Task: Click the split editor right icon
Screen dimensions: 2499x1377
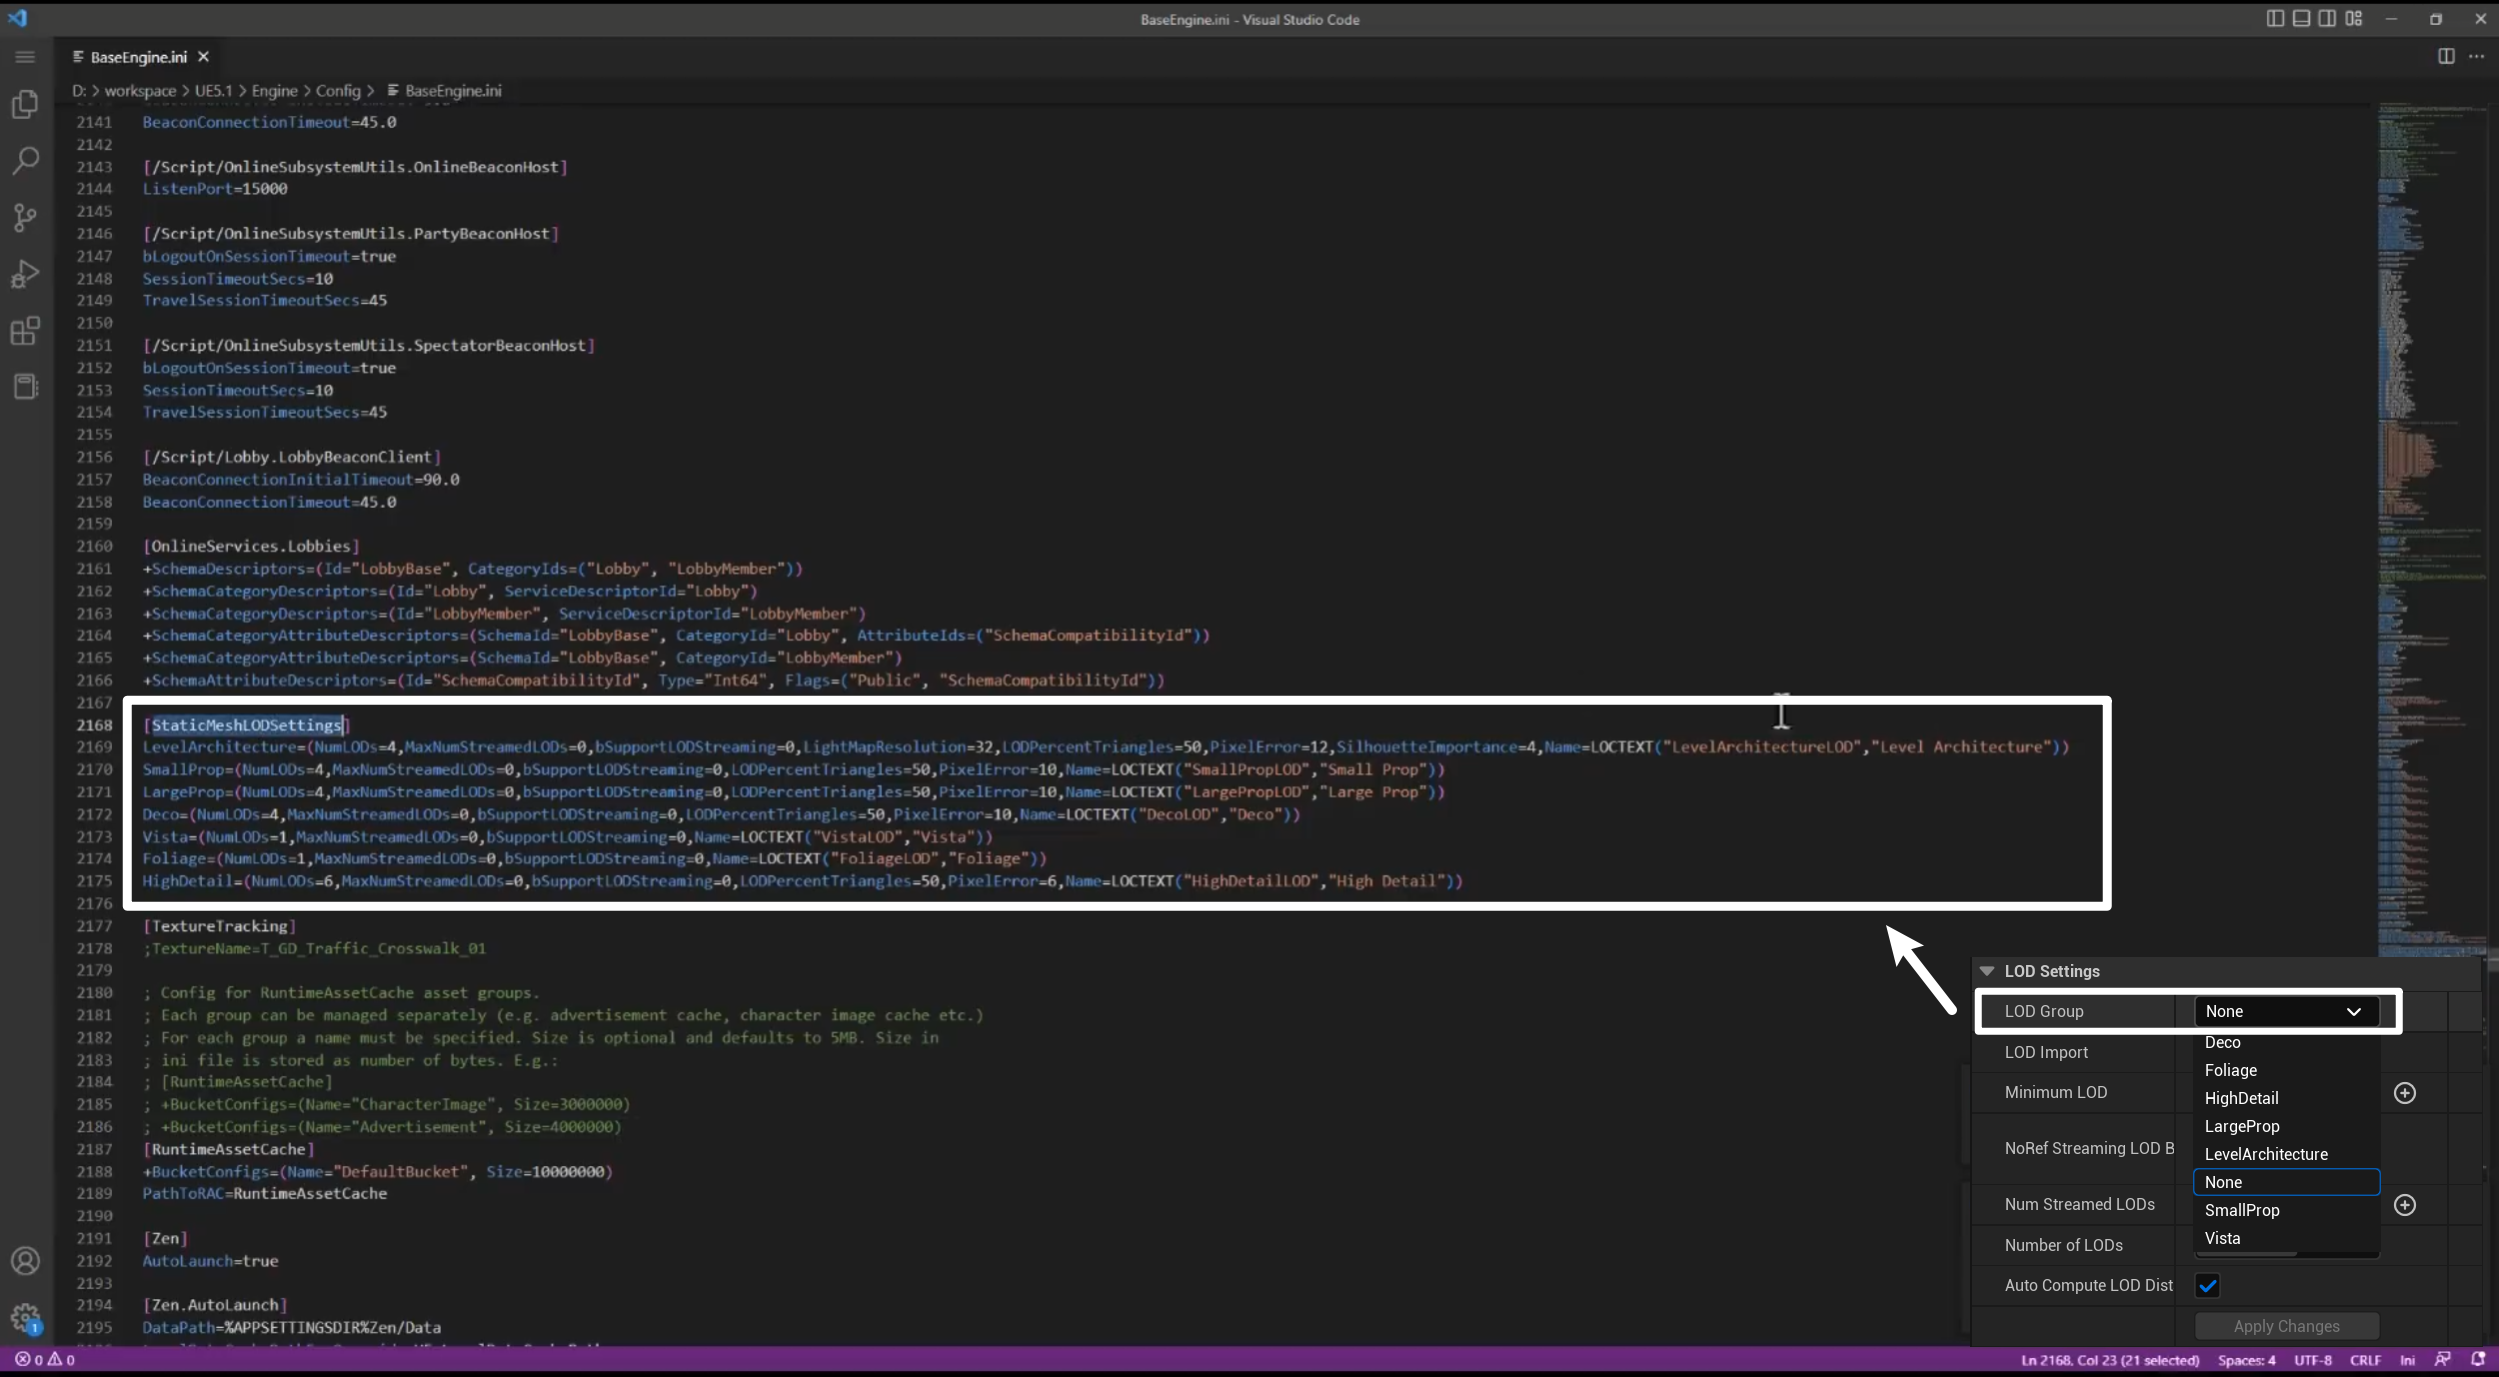Action: (2446, 56)
